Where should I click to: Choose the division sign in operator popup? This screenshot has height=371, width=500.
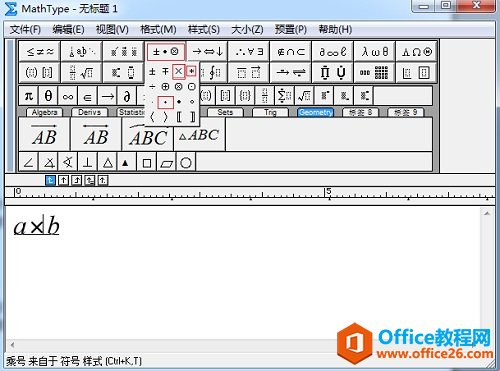point(152,87)
